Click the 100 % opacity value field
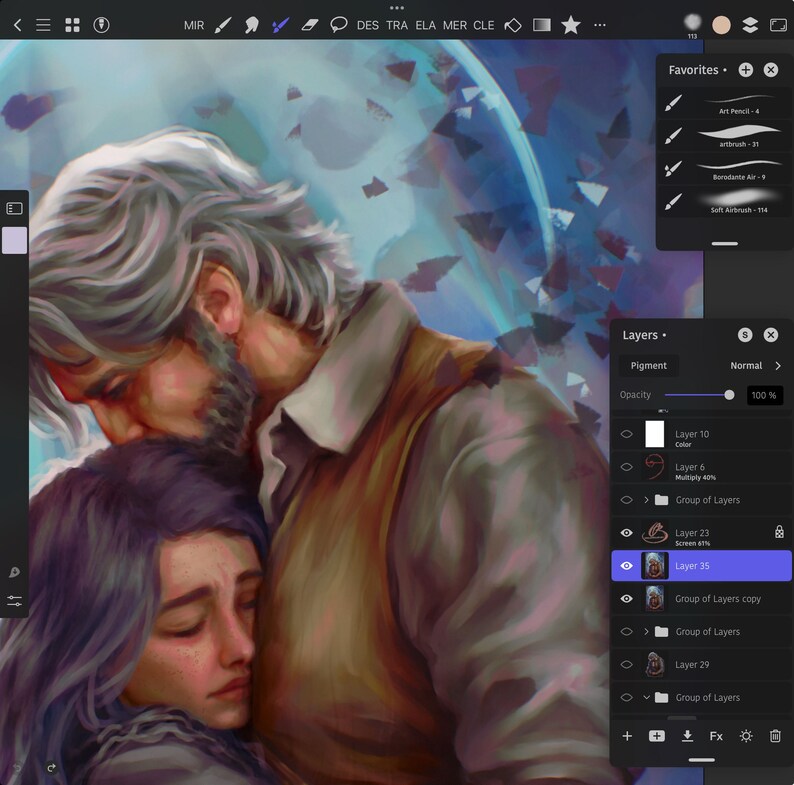This screenshot has width=794, height=785. (x=764, y=395)
